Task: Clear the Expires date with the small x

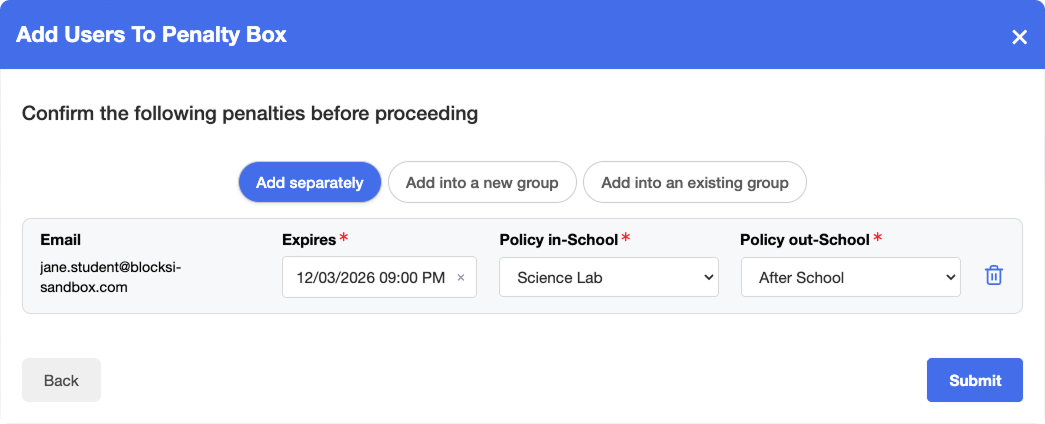Action: (x=461, y=277)
